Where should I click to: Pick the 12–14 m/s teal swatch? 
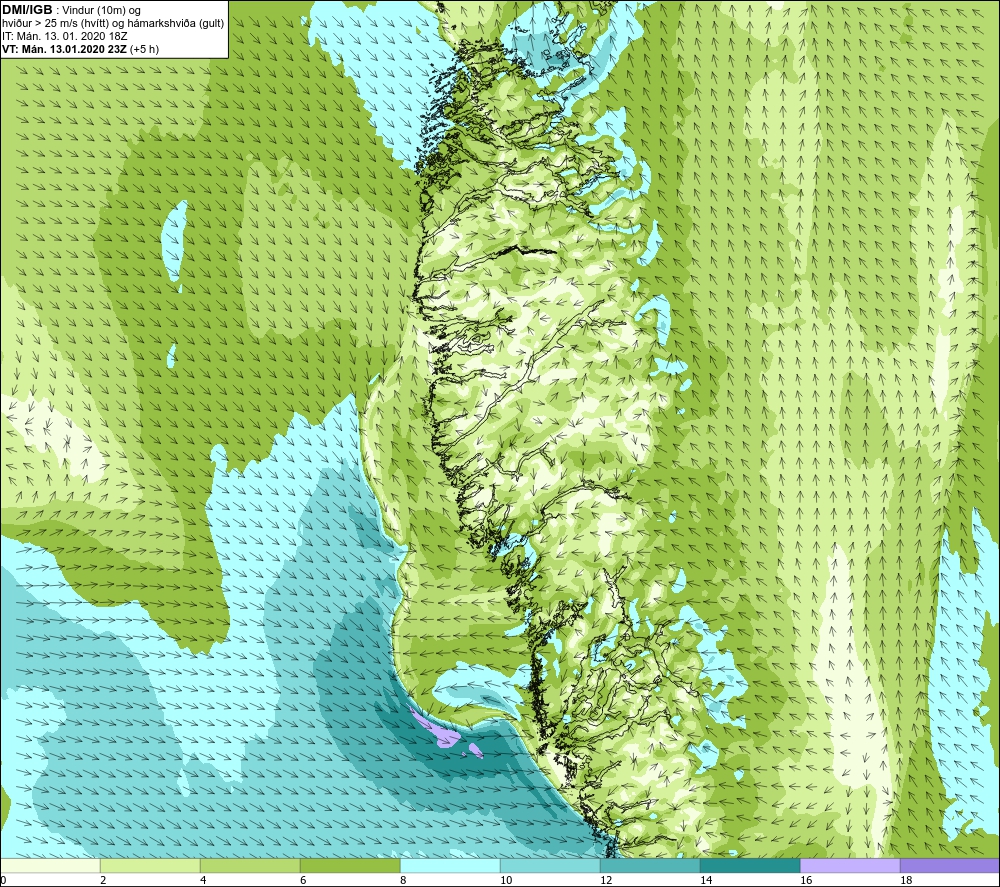(650, 865)
